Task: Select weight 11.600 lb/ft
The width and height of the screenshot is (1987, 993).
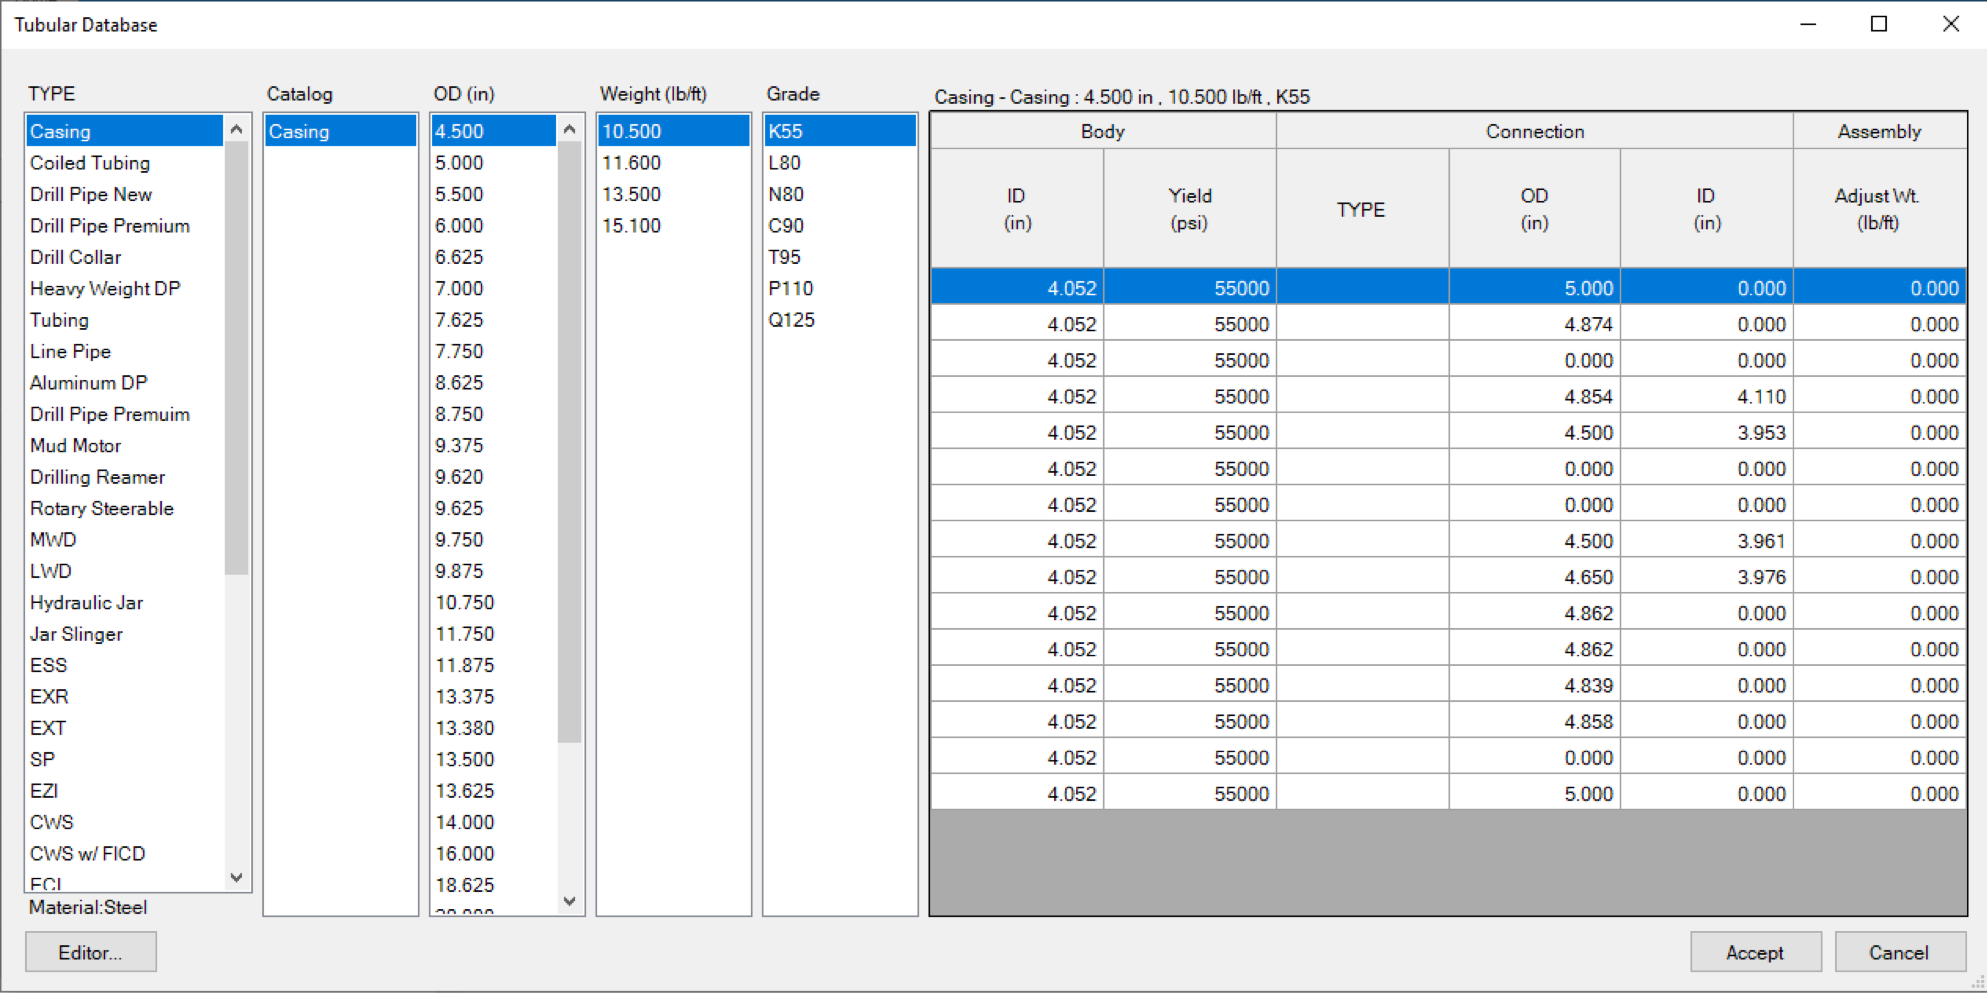Action: (x=631, y=163)
